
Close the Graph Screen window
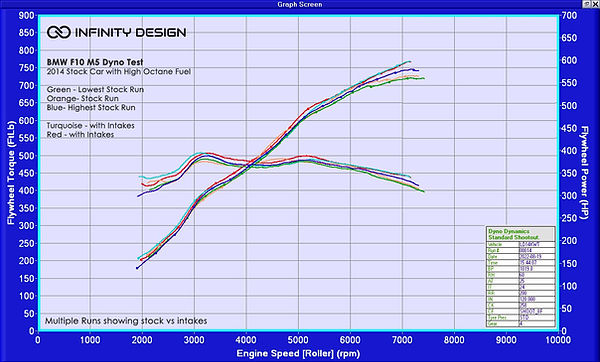tap(596, 4)
